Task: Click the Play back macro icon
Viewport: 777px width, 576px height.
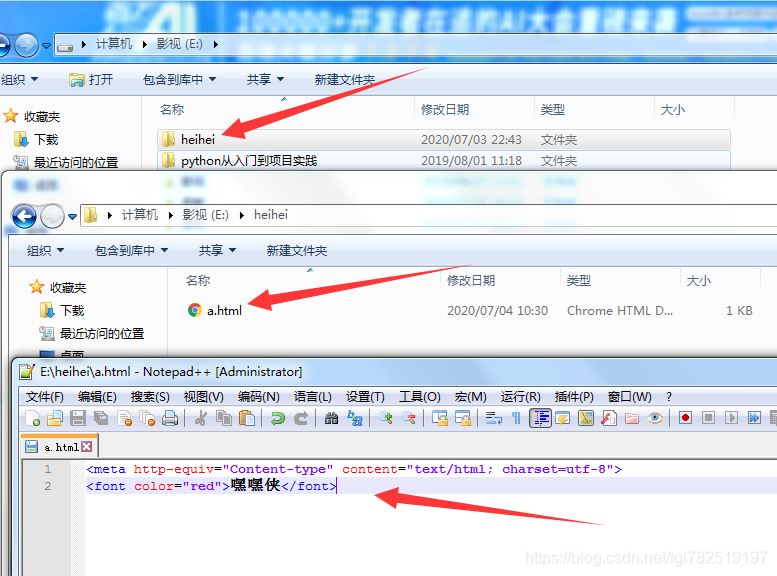Action: tap(731, 418)
